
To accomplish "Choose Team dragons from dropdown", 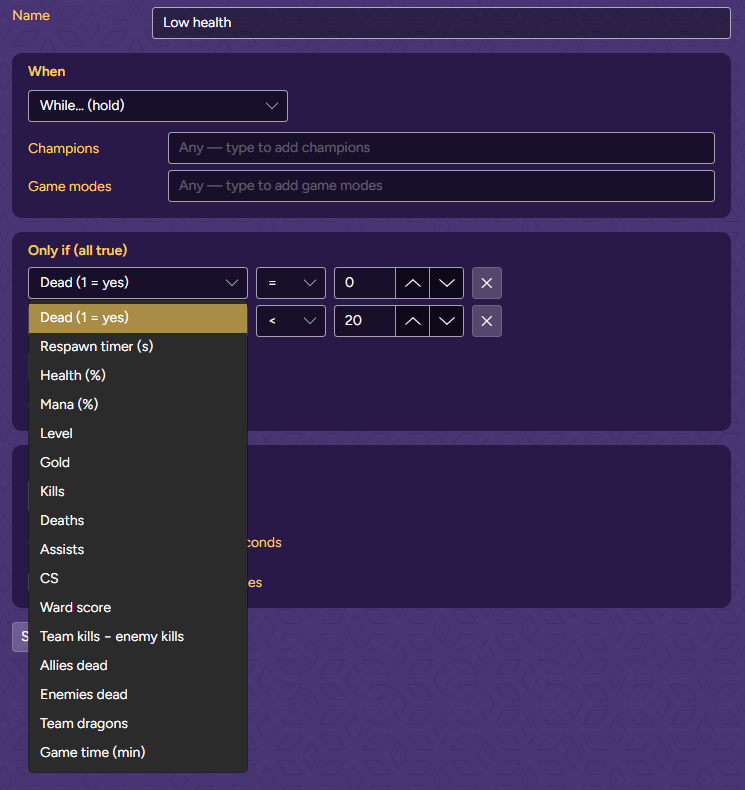I will pos(138,723).
